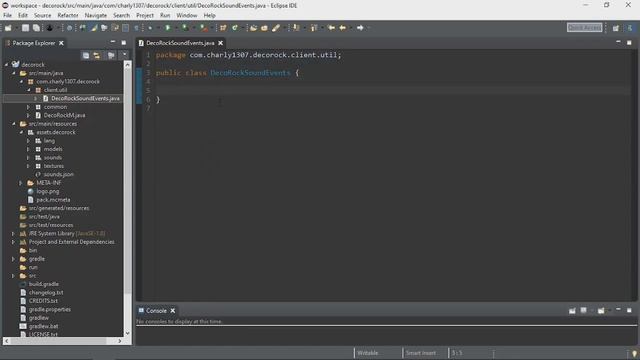Image resolution: width=640 pixels, height=360 pixels.
Task: Collapse the decorock project node
Action: [6, 64]
